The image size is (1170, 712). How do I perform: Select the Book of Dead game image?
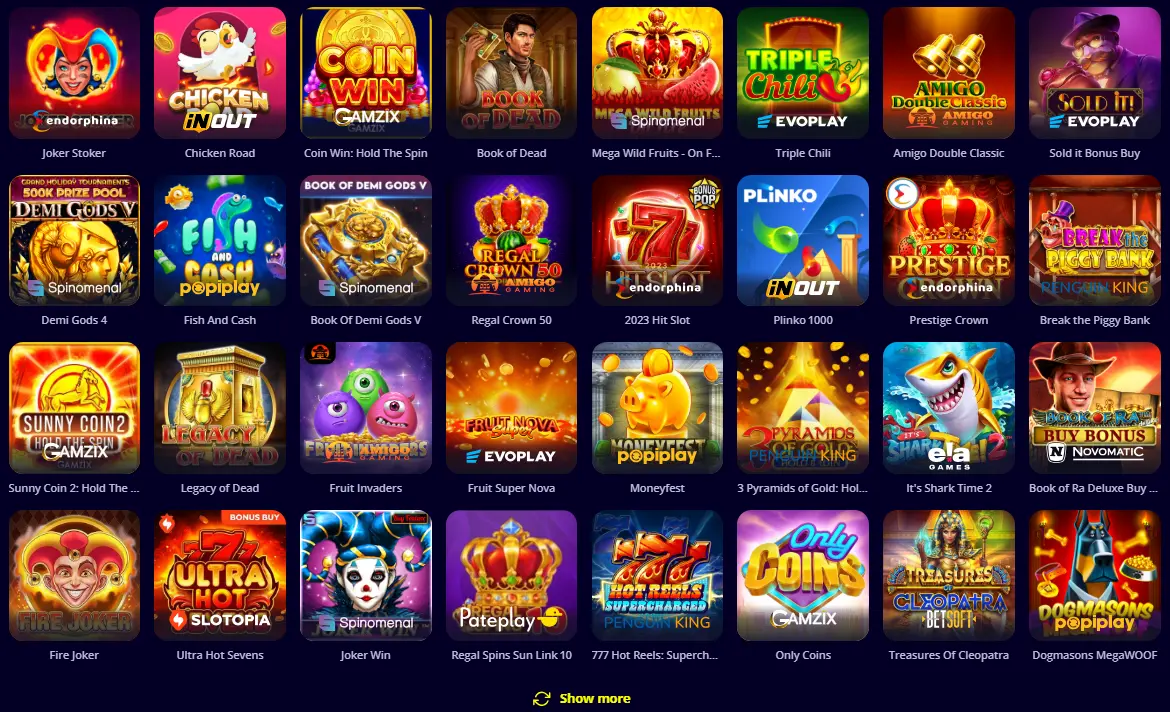click(x=511, y=72)
